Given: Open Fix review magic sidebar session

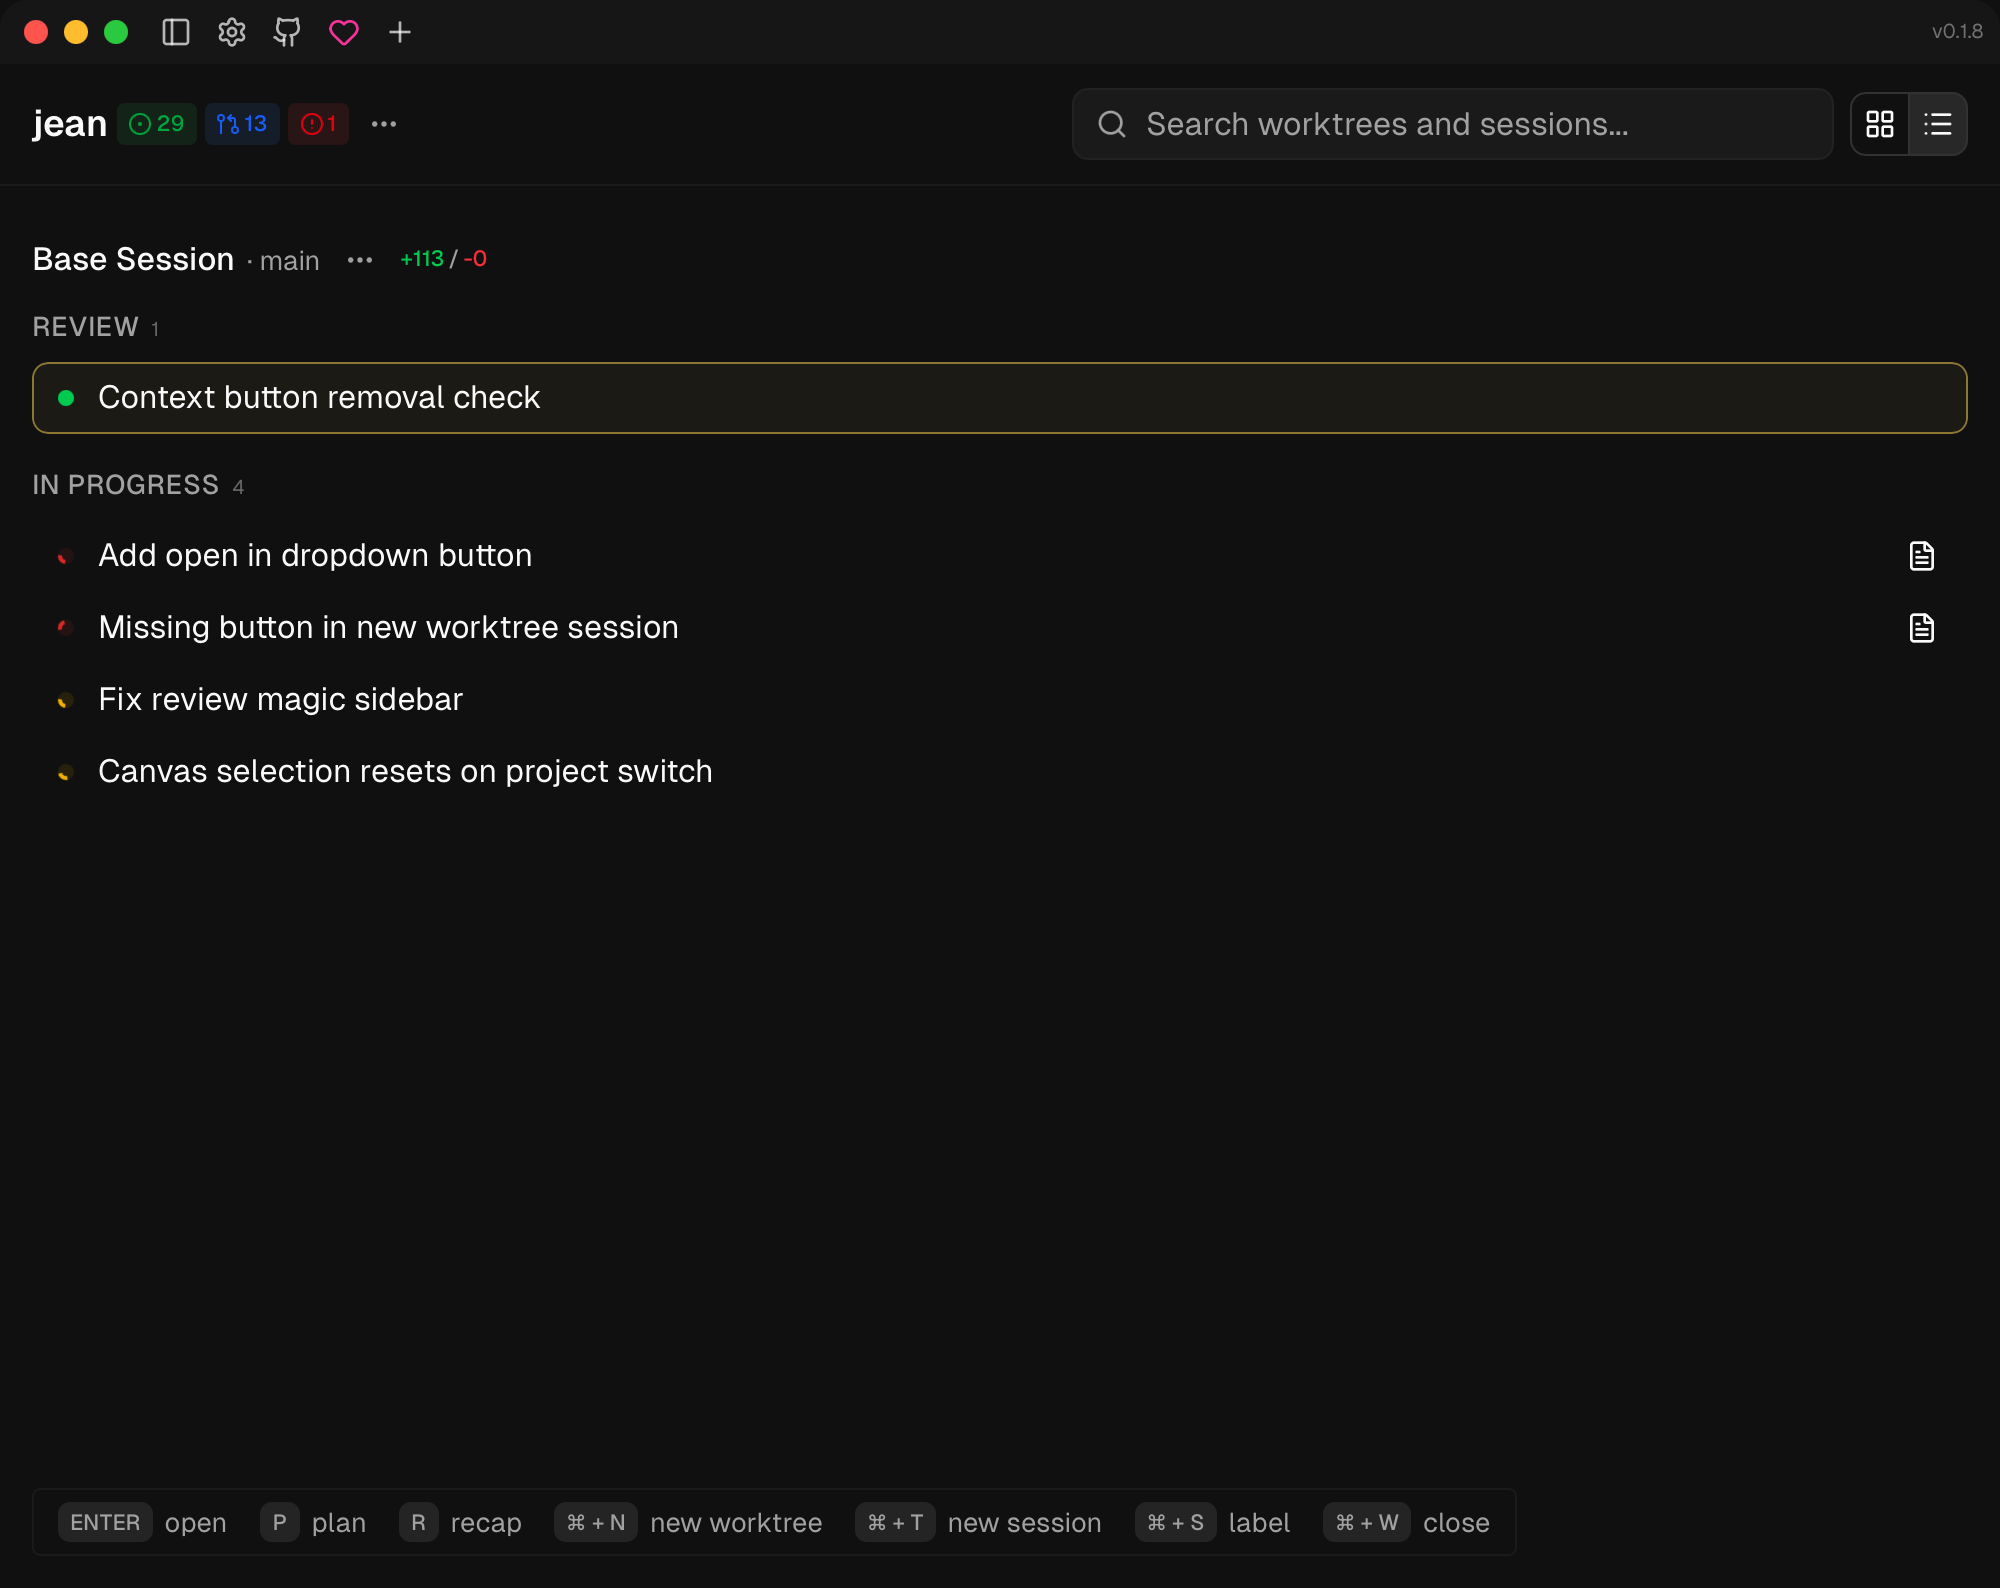Looking at the screenshot, I should pos(281,699).
